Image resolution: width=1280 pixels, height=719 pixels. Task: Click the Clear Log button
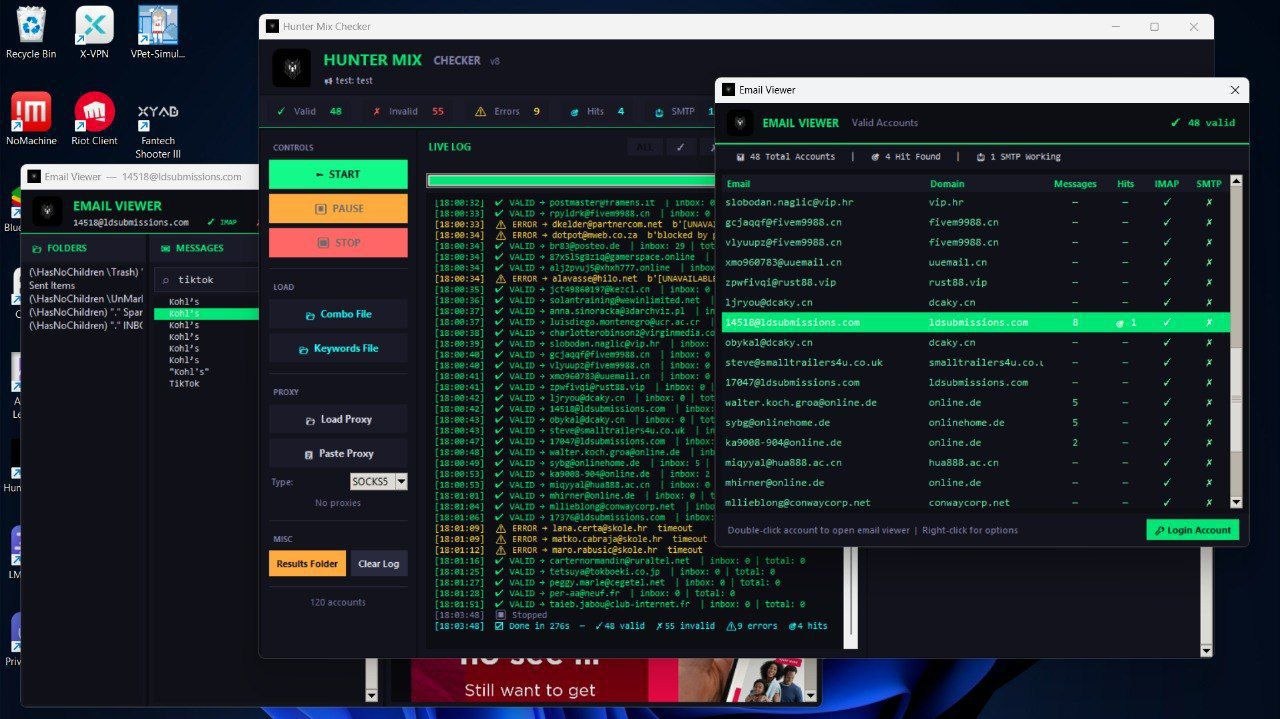pos(379,563)
